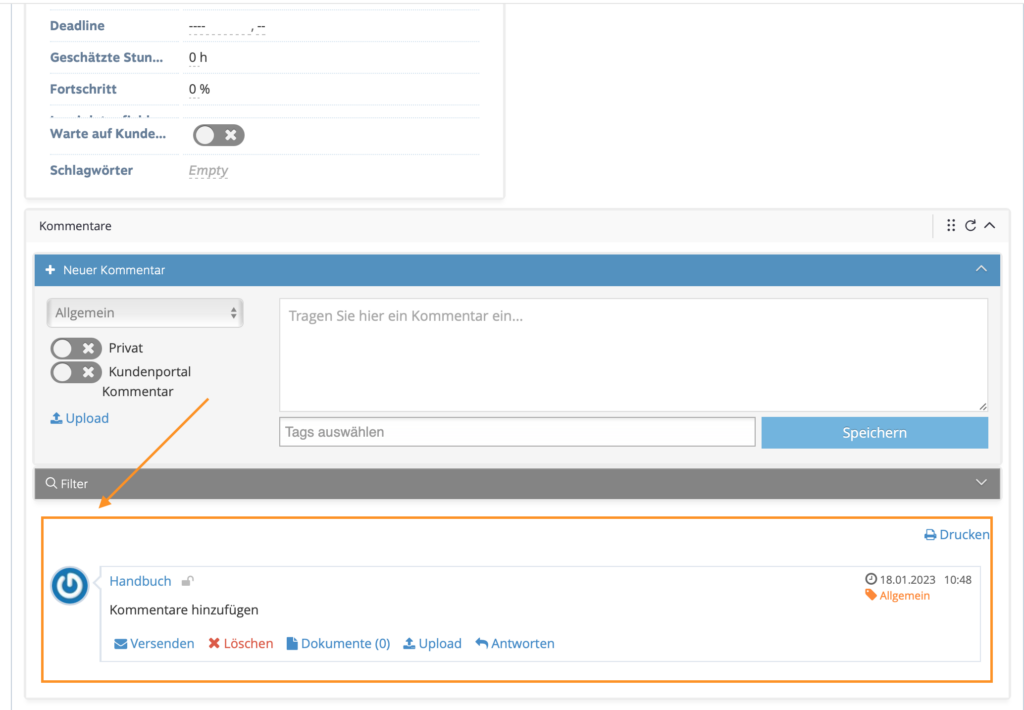
Task: Toggle the Warte auf Kunde switch
Action: pyautogui.click(x=219, y=135)
